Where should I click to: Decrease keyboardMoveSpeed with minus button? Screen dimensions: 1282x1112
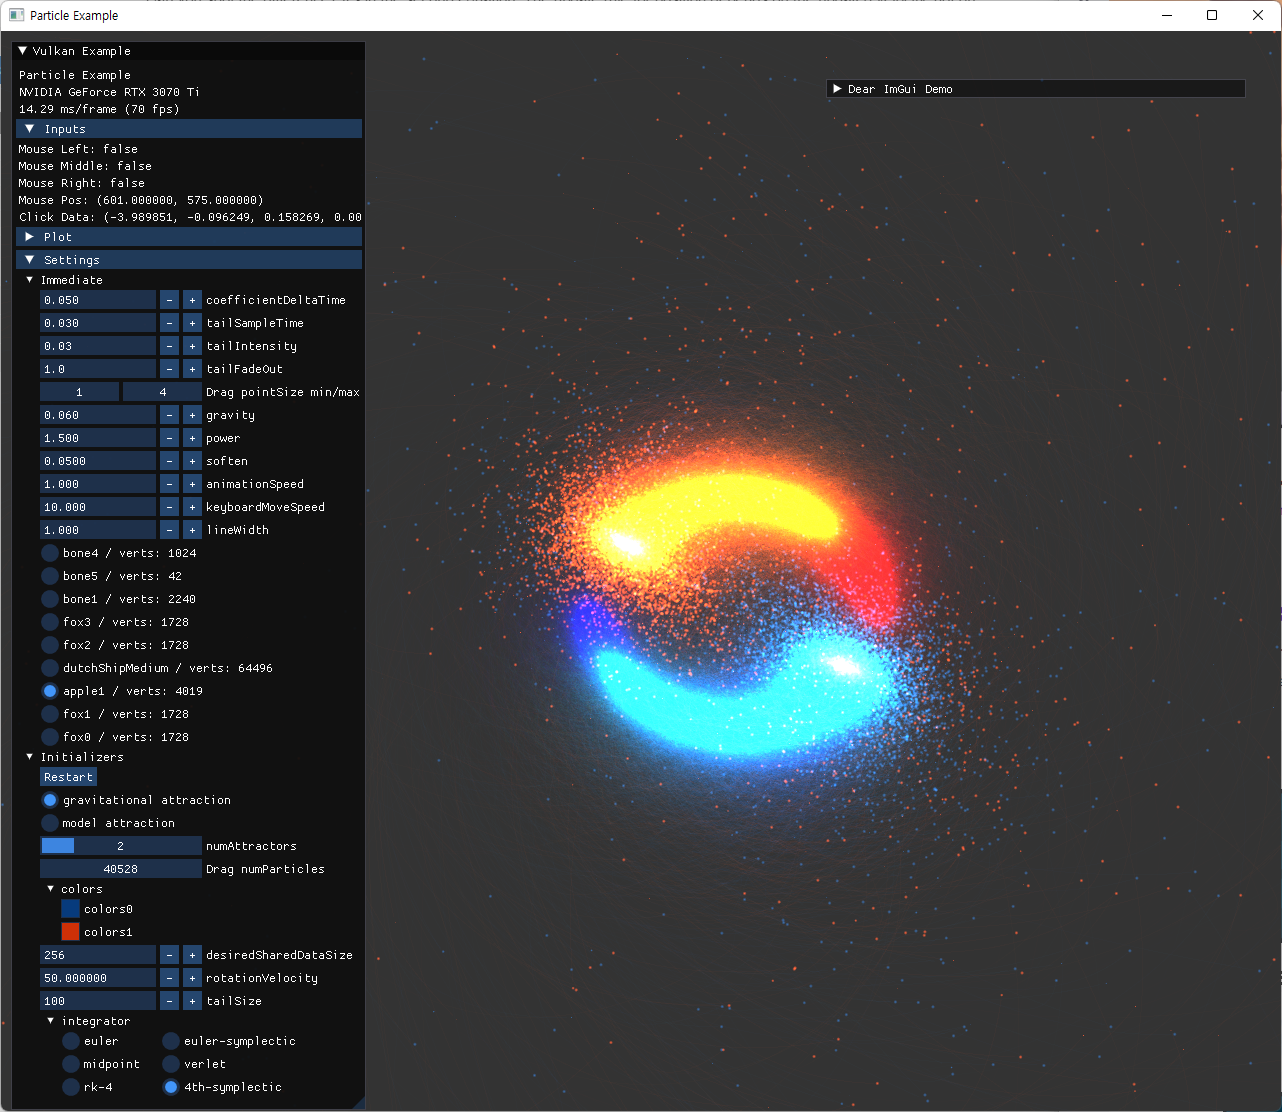[x=169, y=507]
